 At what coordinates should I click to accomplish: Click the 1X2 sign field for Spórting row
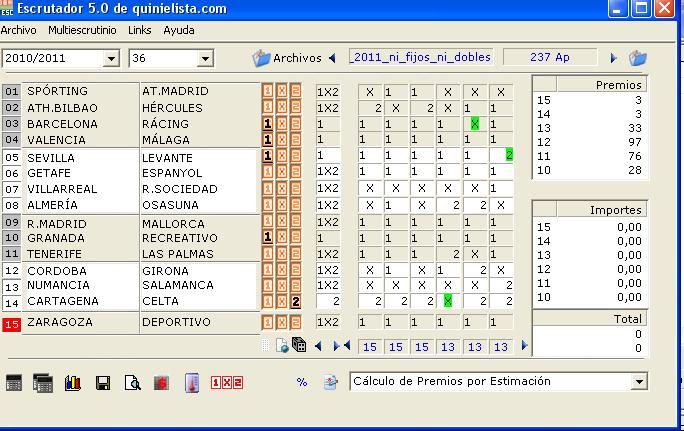[328, 92]
